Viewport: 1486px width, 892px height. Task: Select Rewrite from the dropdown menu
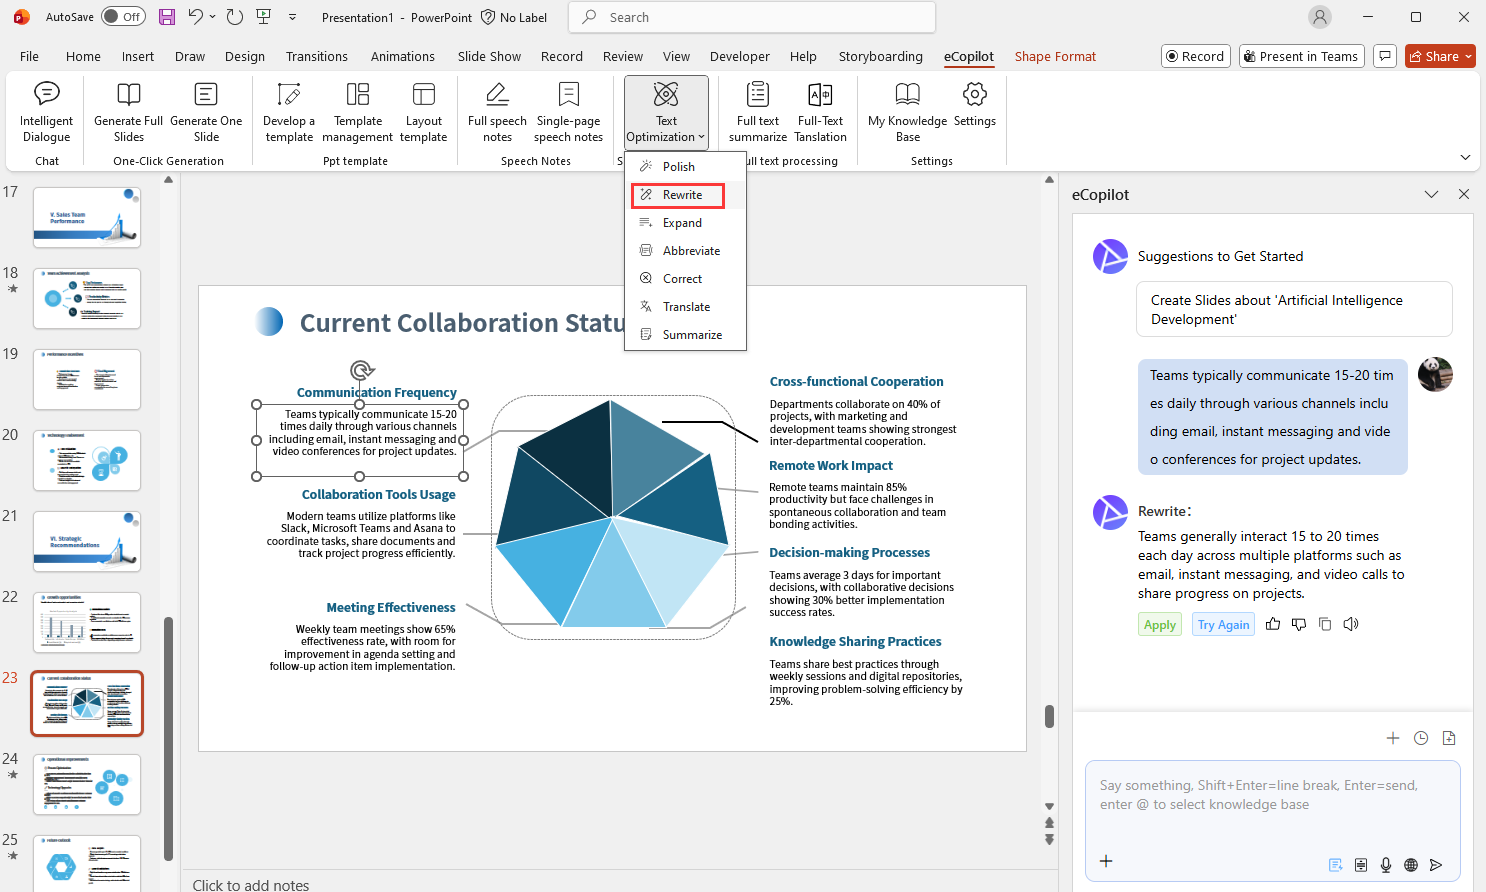(682, 195)
